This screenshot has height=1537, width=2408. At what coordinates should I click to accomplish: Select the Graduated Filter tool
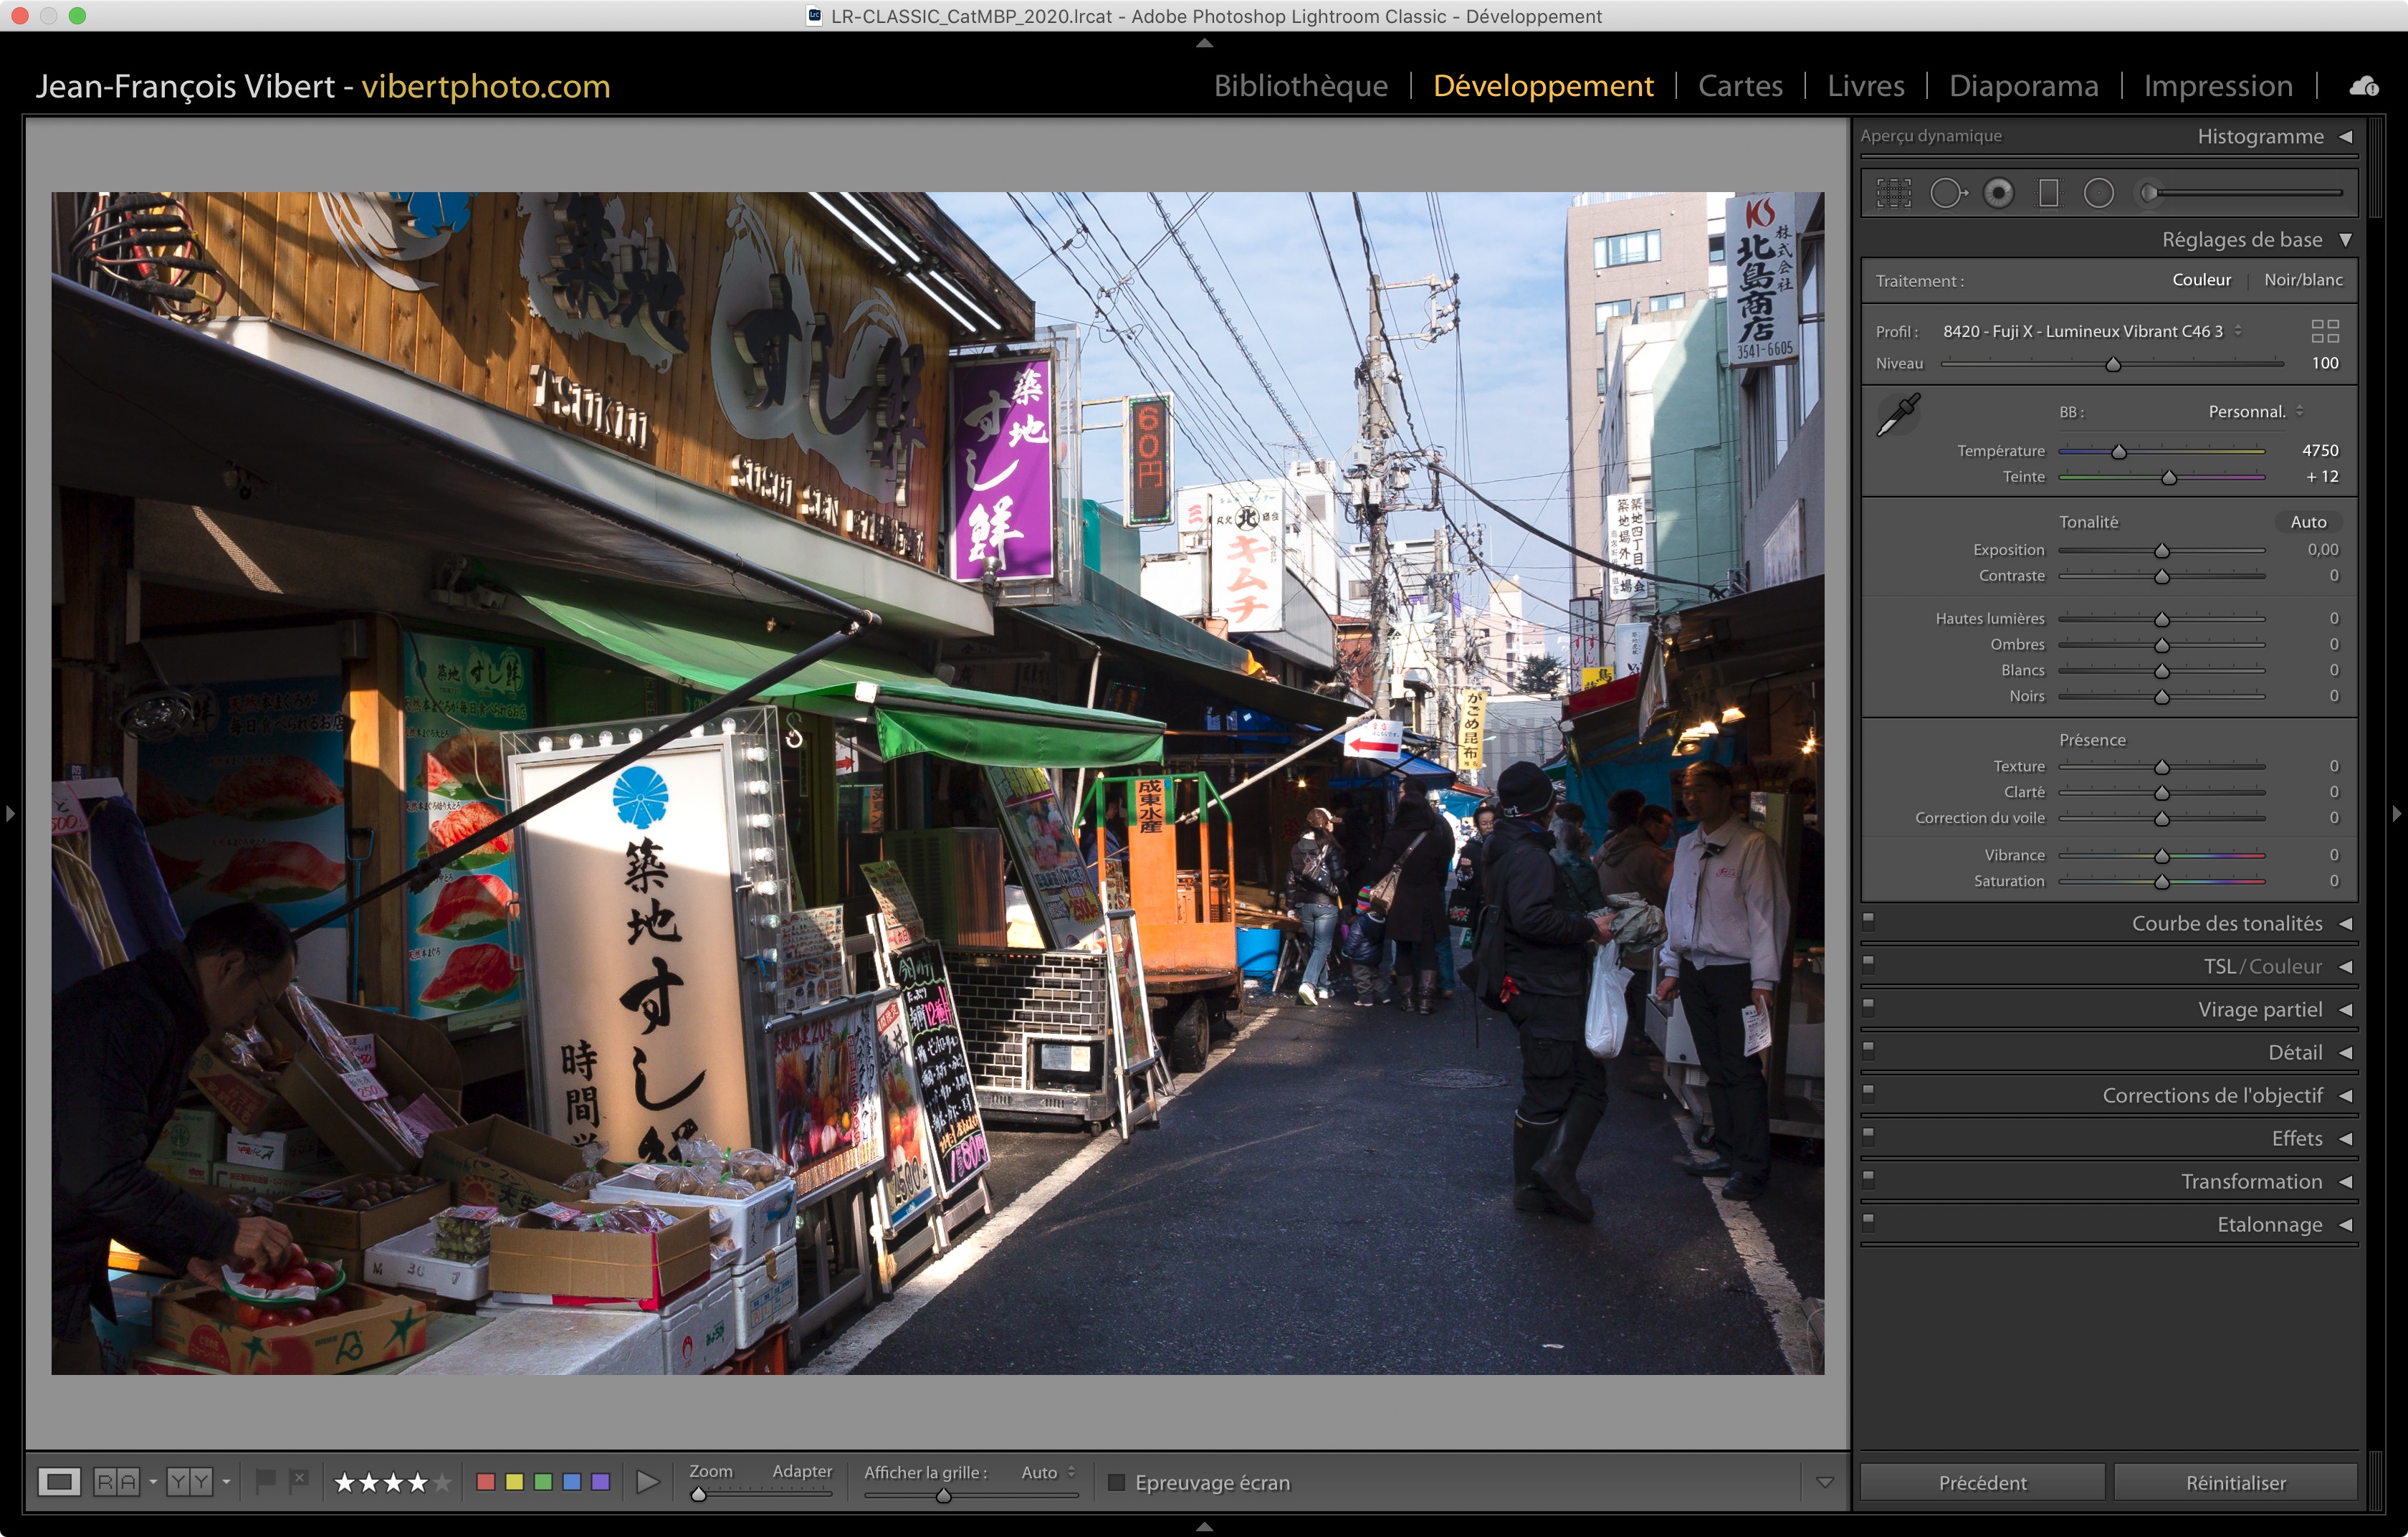pyautogui.click(x=2048, y=193)
